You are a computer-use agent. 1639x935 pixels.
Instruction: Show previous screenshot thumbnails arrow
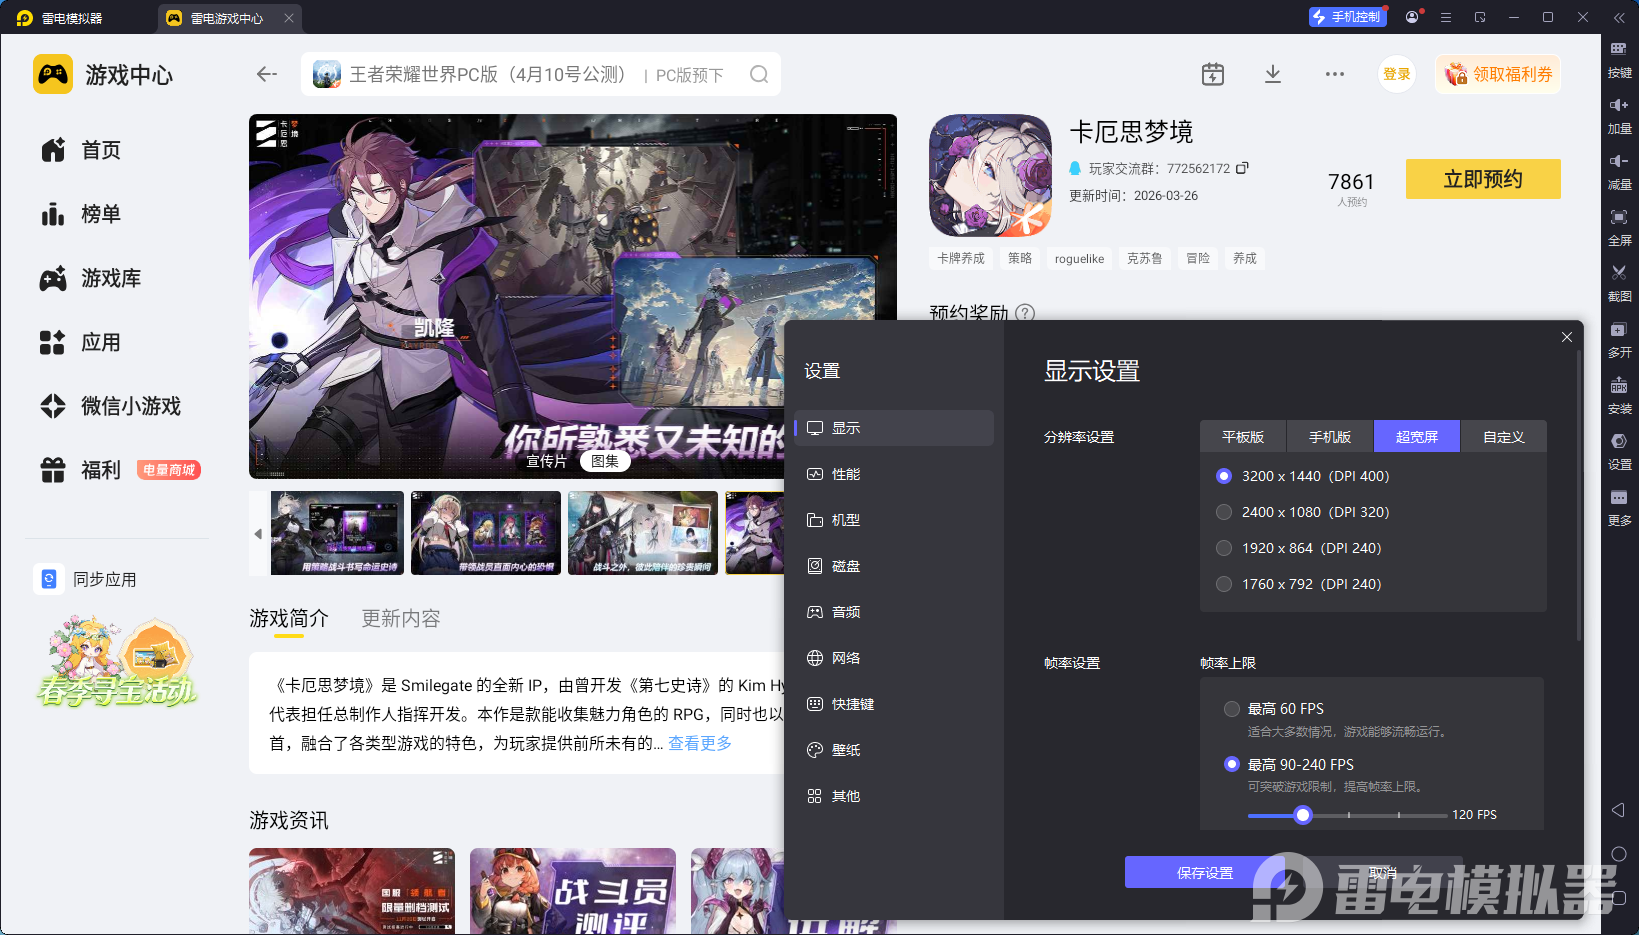tap(258, 534)
